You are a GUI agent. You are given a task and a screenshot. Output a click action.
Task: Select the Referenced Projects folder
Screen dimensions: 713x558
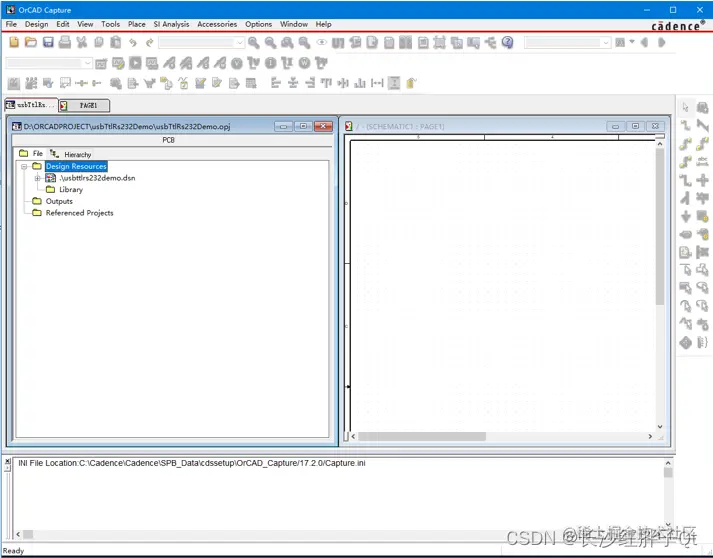[80, 213]
